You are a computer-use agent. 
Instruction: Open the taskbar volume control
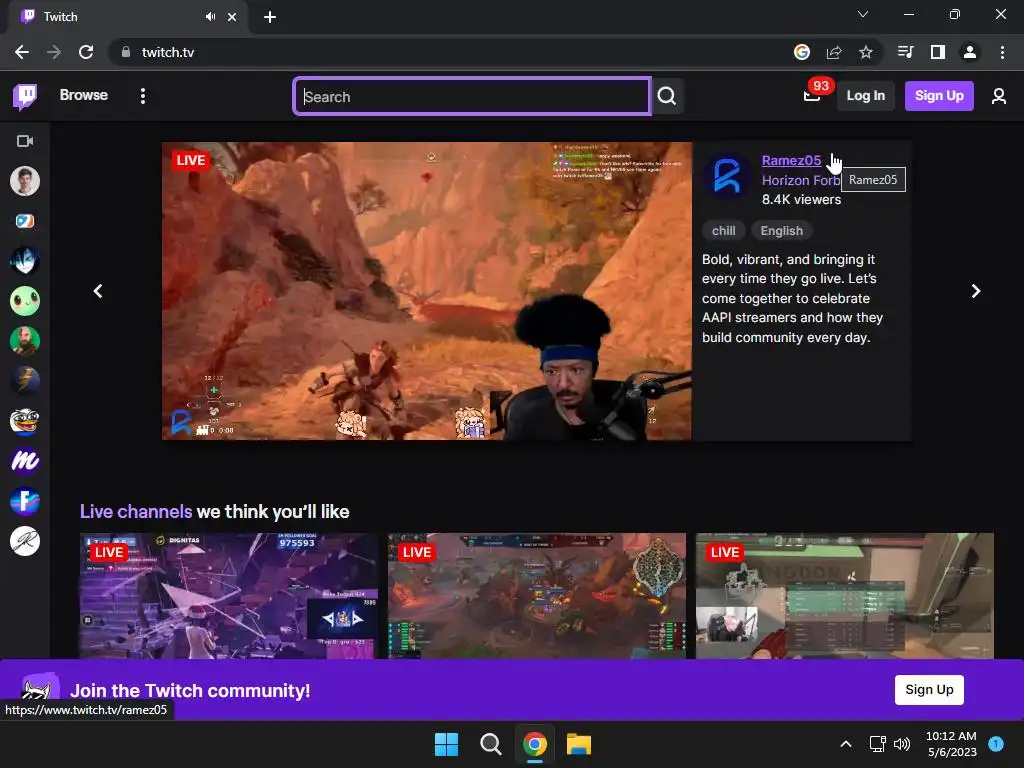pos(902,744)
